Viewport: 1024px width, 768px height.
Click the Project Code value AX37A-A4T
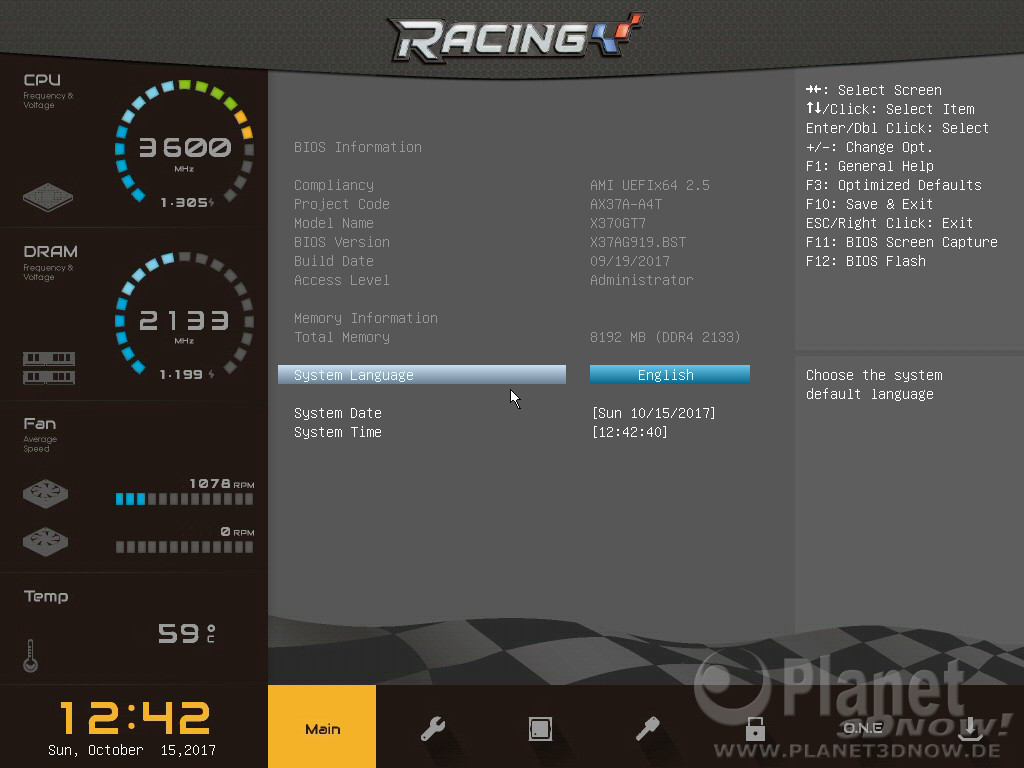tap(626, 204)
